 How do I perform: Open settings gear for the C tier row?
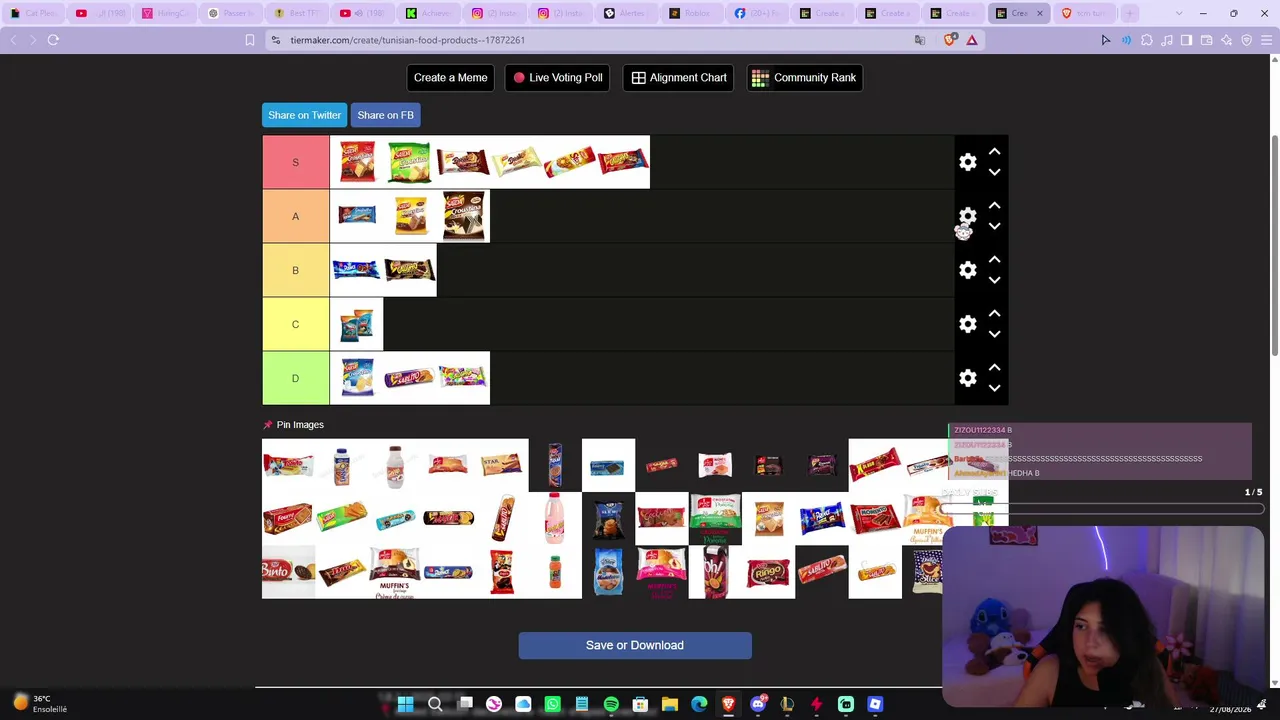tap(968, 324)
